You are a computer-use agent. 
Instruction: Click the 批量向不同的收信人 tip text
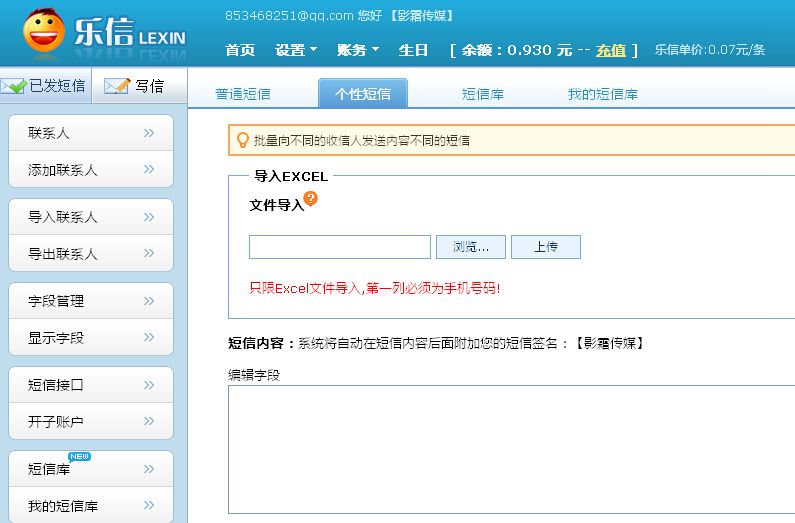(362, 140)
